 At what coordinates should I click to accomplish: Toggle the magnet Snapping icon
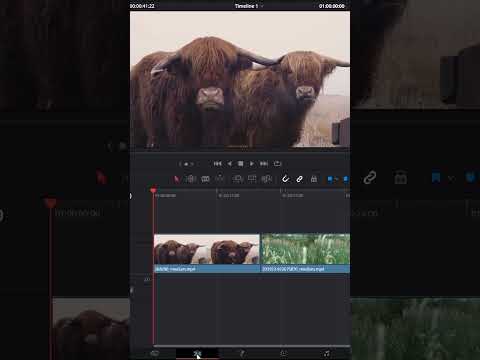point(285,179)
